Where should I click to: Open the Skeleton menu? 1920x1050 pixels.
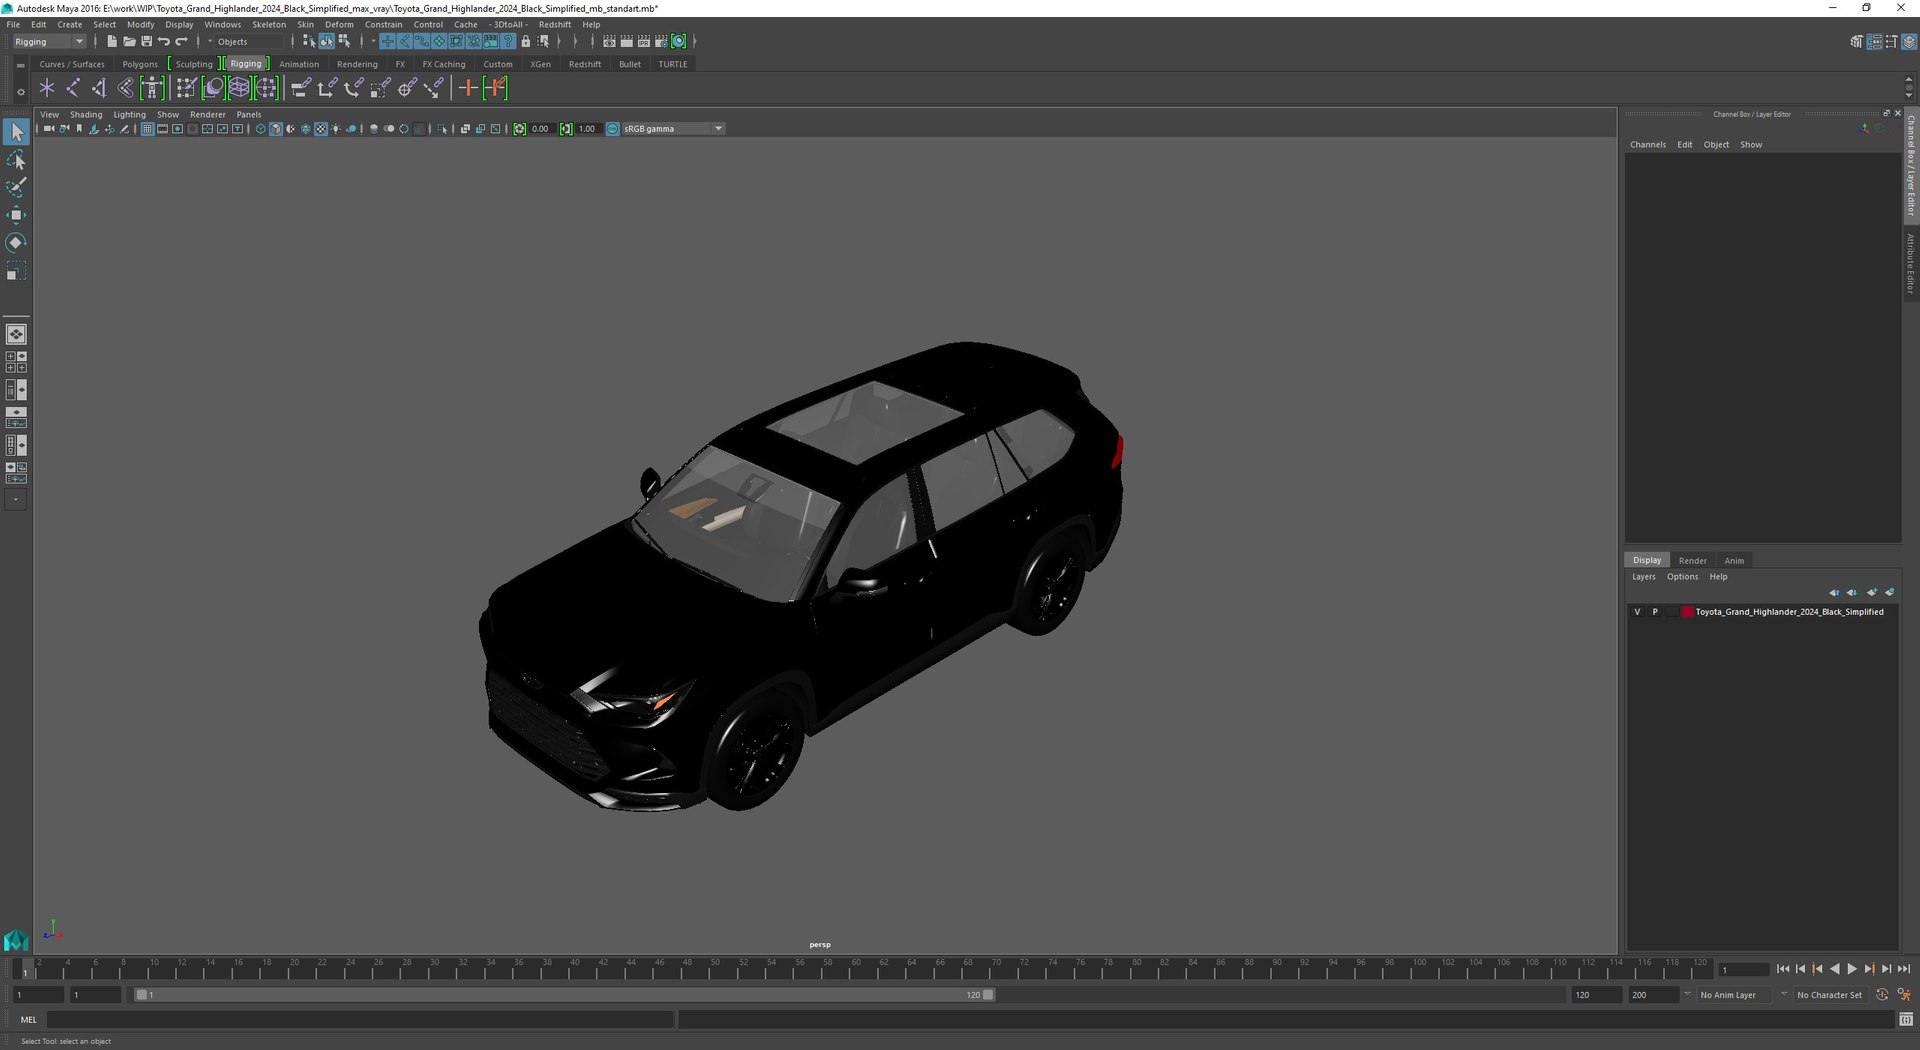pos(269,25)
